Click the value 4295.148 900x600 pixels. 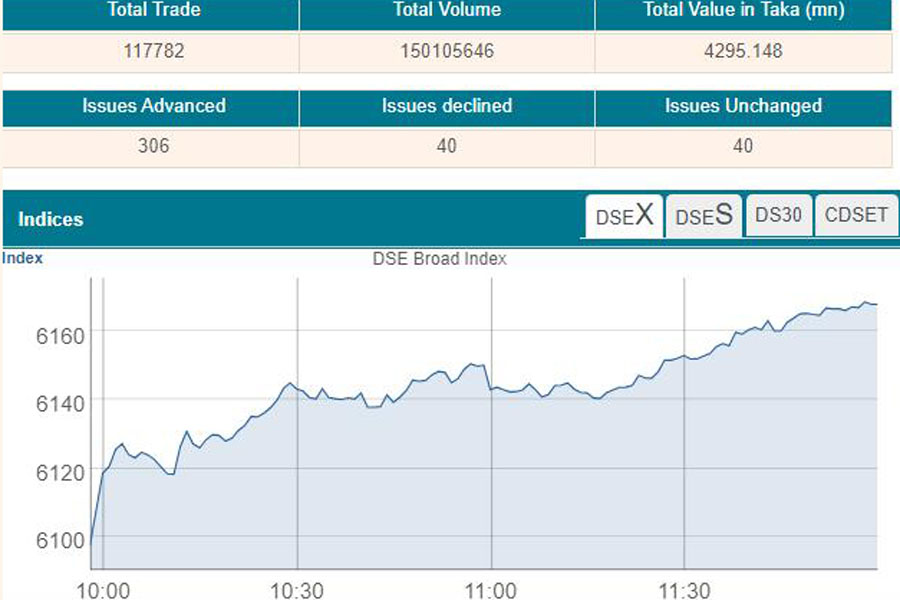743,51
